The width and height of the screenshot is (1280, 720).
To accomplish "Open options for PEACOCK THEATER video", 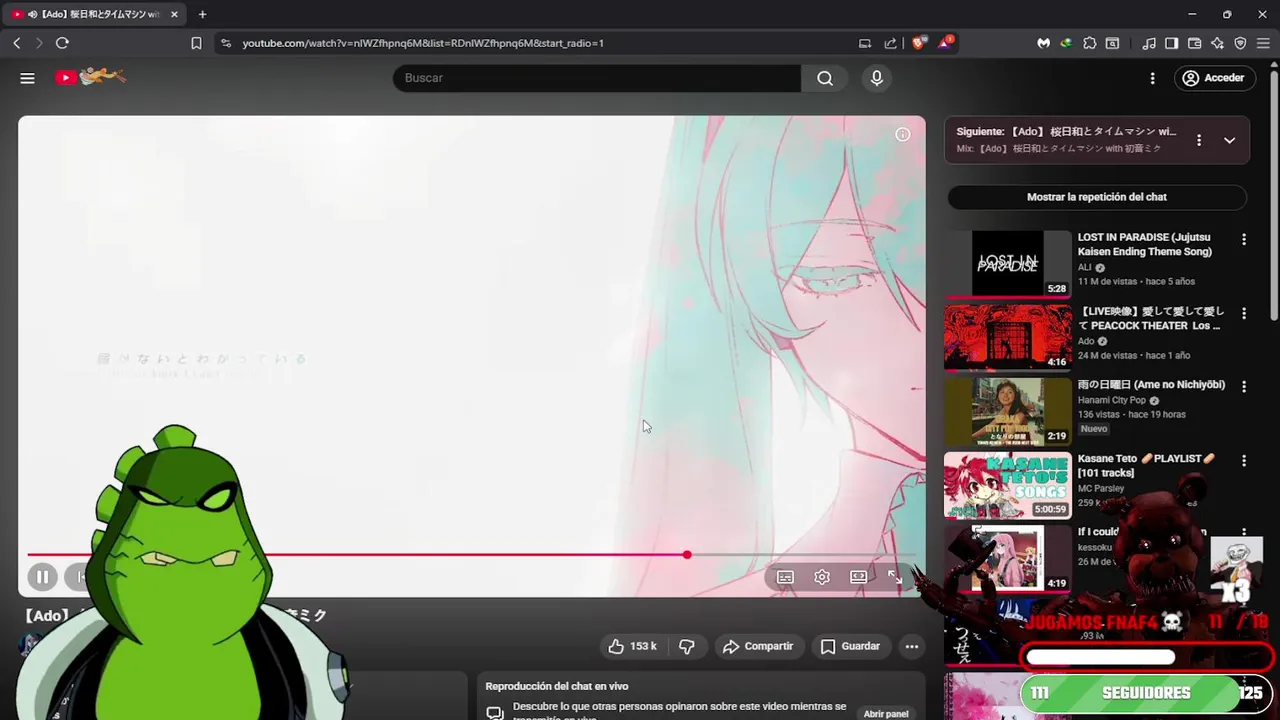I will pyautogui.click(x=1244, y=313).
